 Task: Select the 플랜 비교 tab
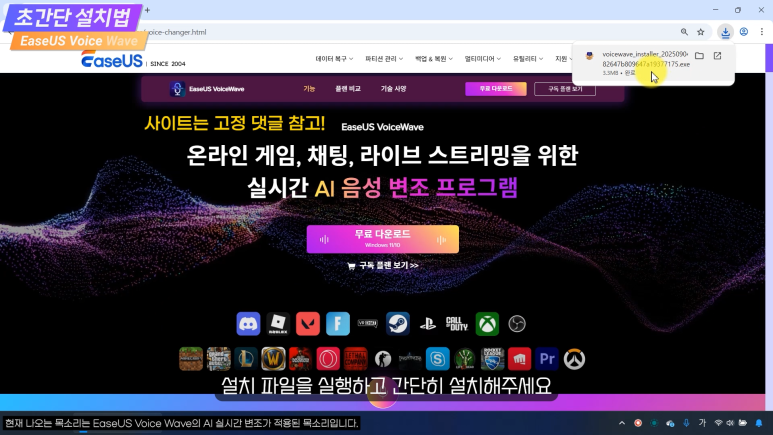pyautogui.click(x=348, y=89)
